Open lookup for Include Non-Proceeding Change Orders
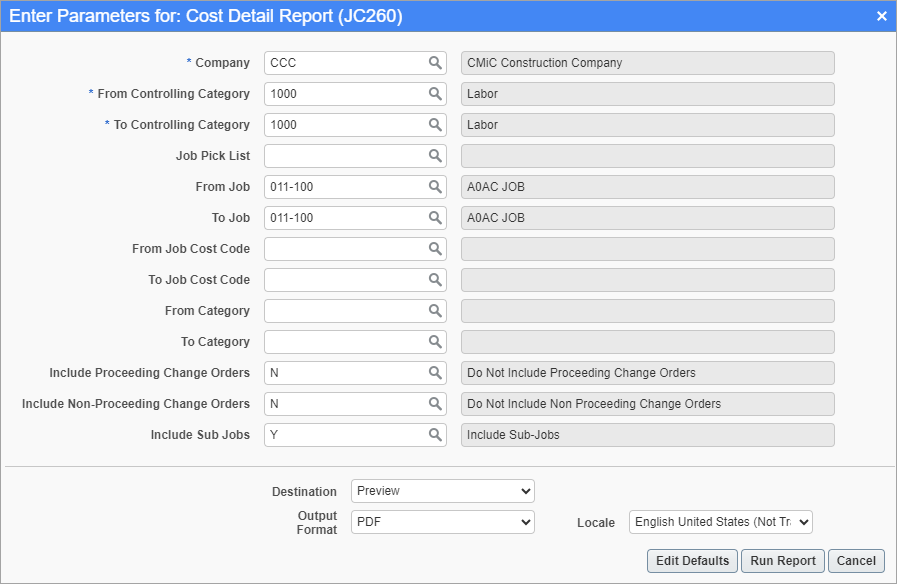Screen dimensions: 897x584 click(x=435, y=404)
